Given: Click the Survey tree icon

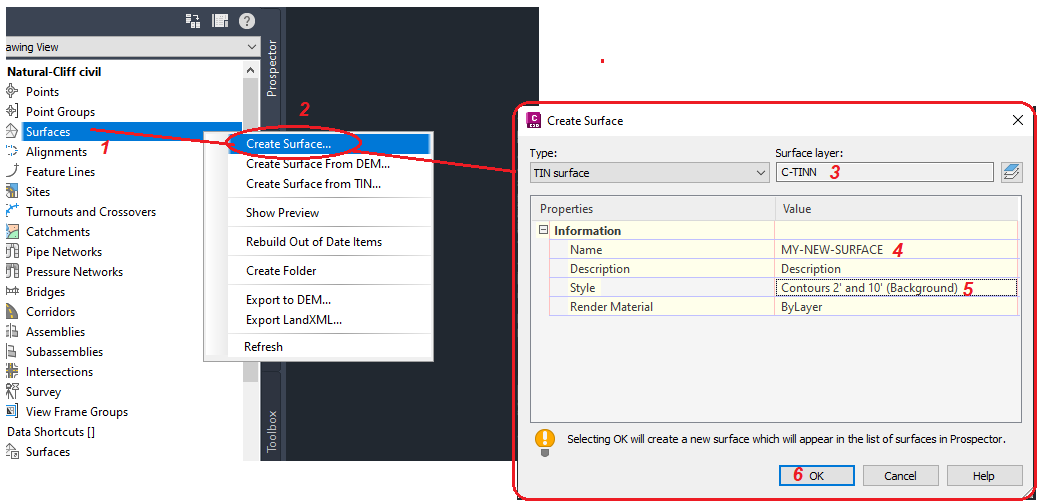Looking at the screenshot, I should point(12,391).
